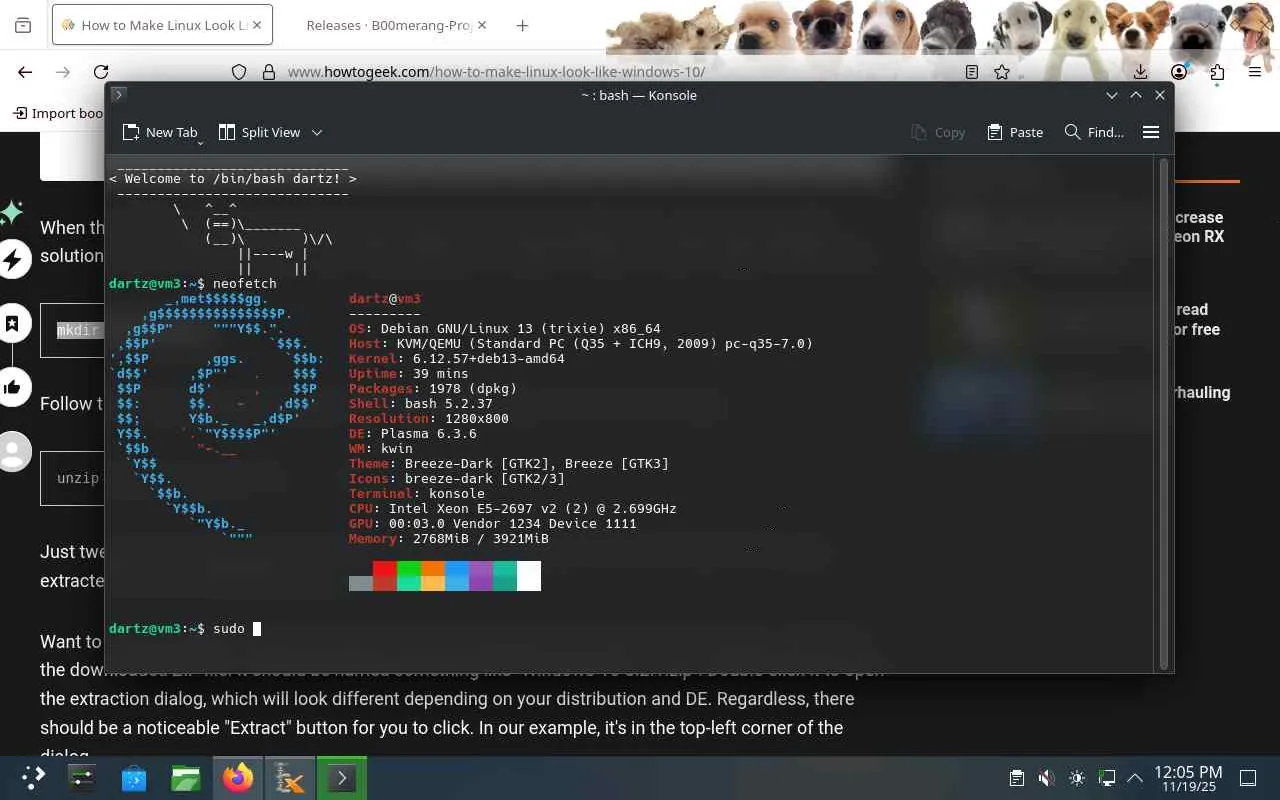
Task: Click the 'Import bookmarks' toolbar item
Action: click(x=58, y=113)
